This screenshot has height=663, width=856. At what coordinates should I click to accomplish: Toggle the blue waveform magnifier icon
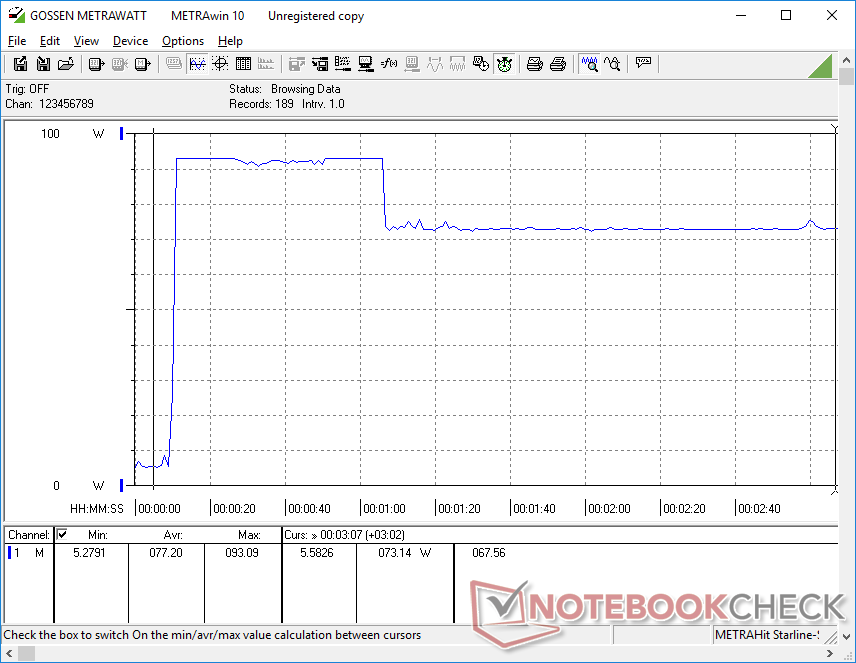coord(590,64)
